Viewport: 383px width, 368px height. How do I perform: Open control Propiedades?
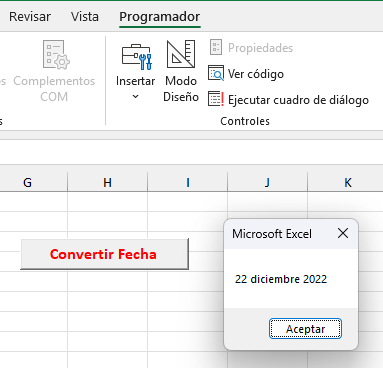click(251, 48)
